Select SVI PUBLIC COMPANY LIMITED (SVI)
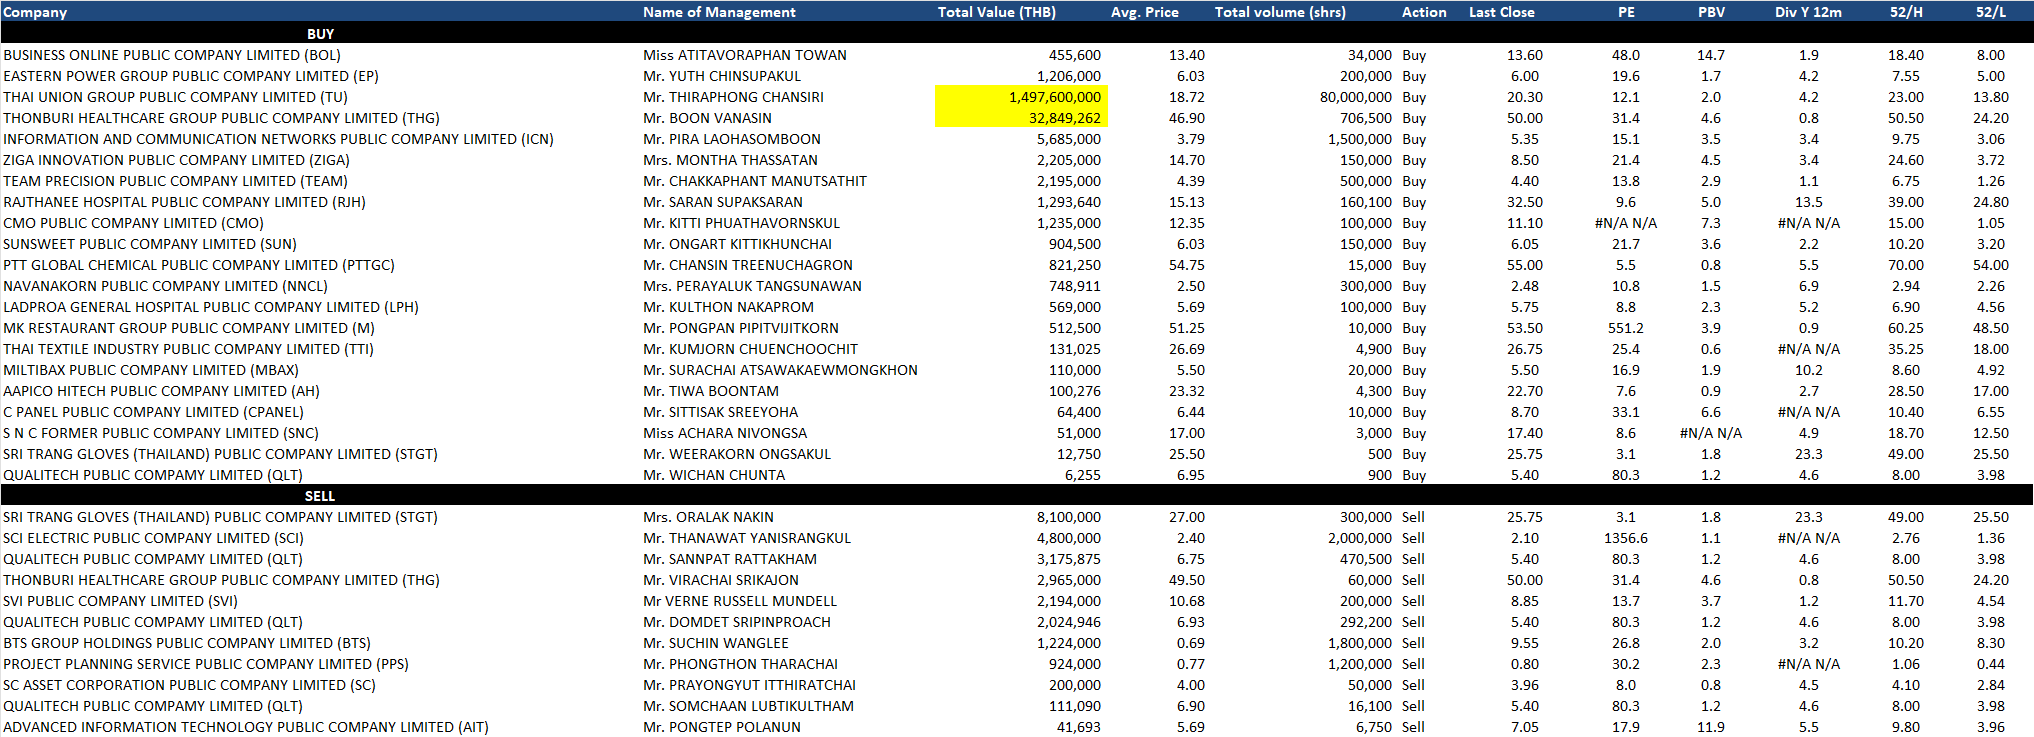Screen dimensions: 2034x737 coord(120,601)
